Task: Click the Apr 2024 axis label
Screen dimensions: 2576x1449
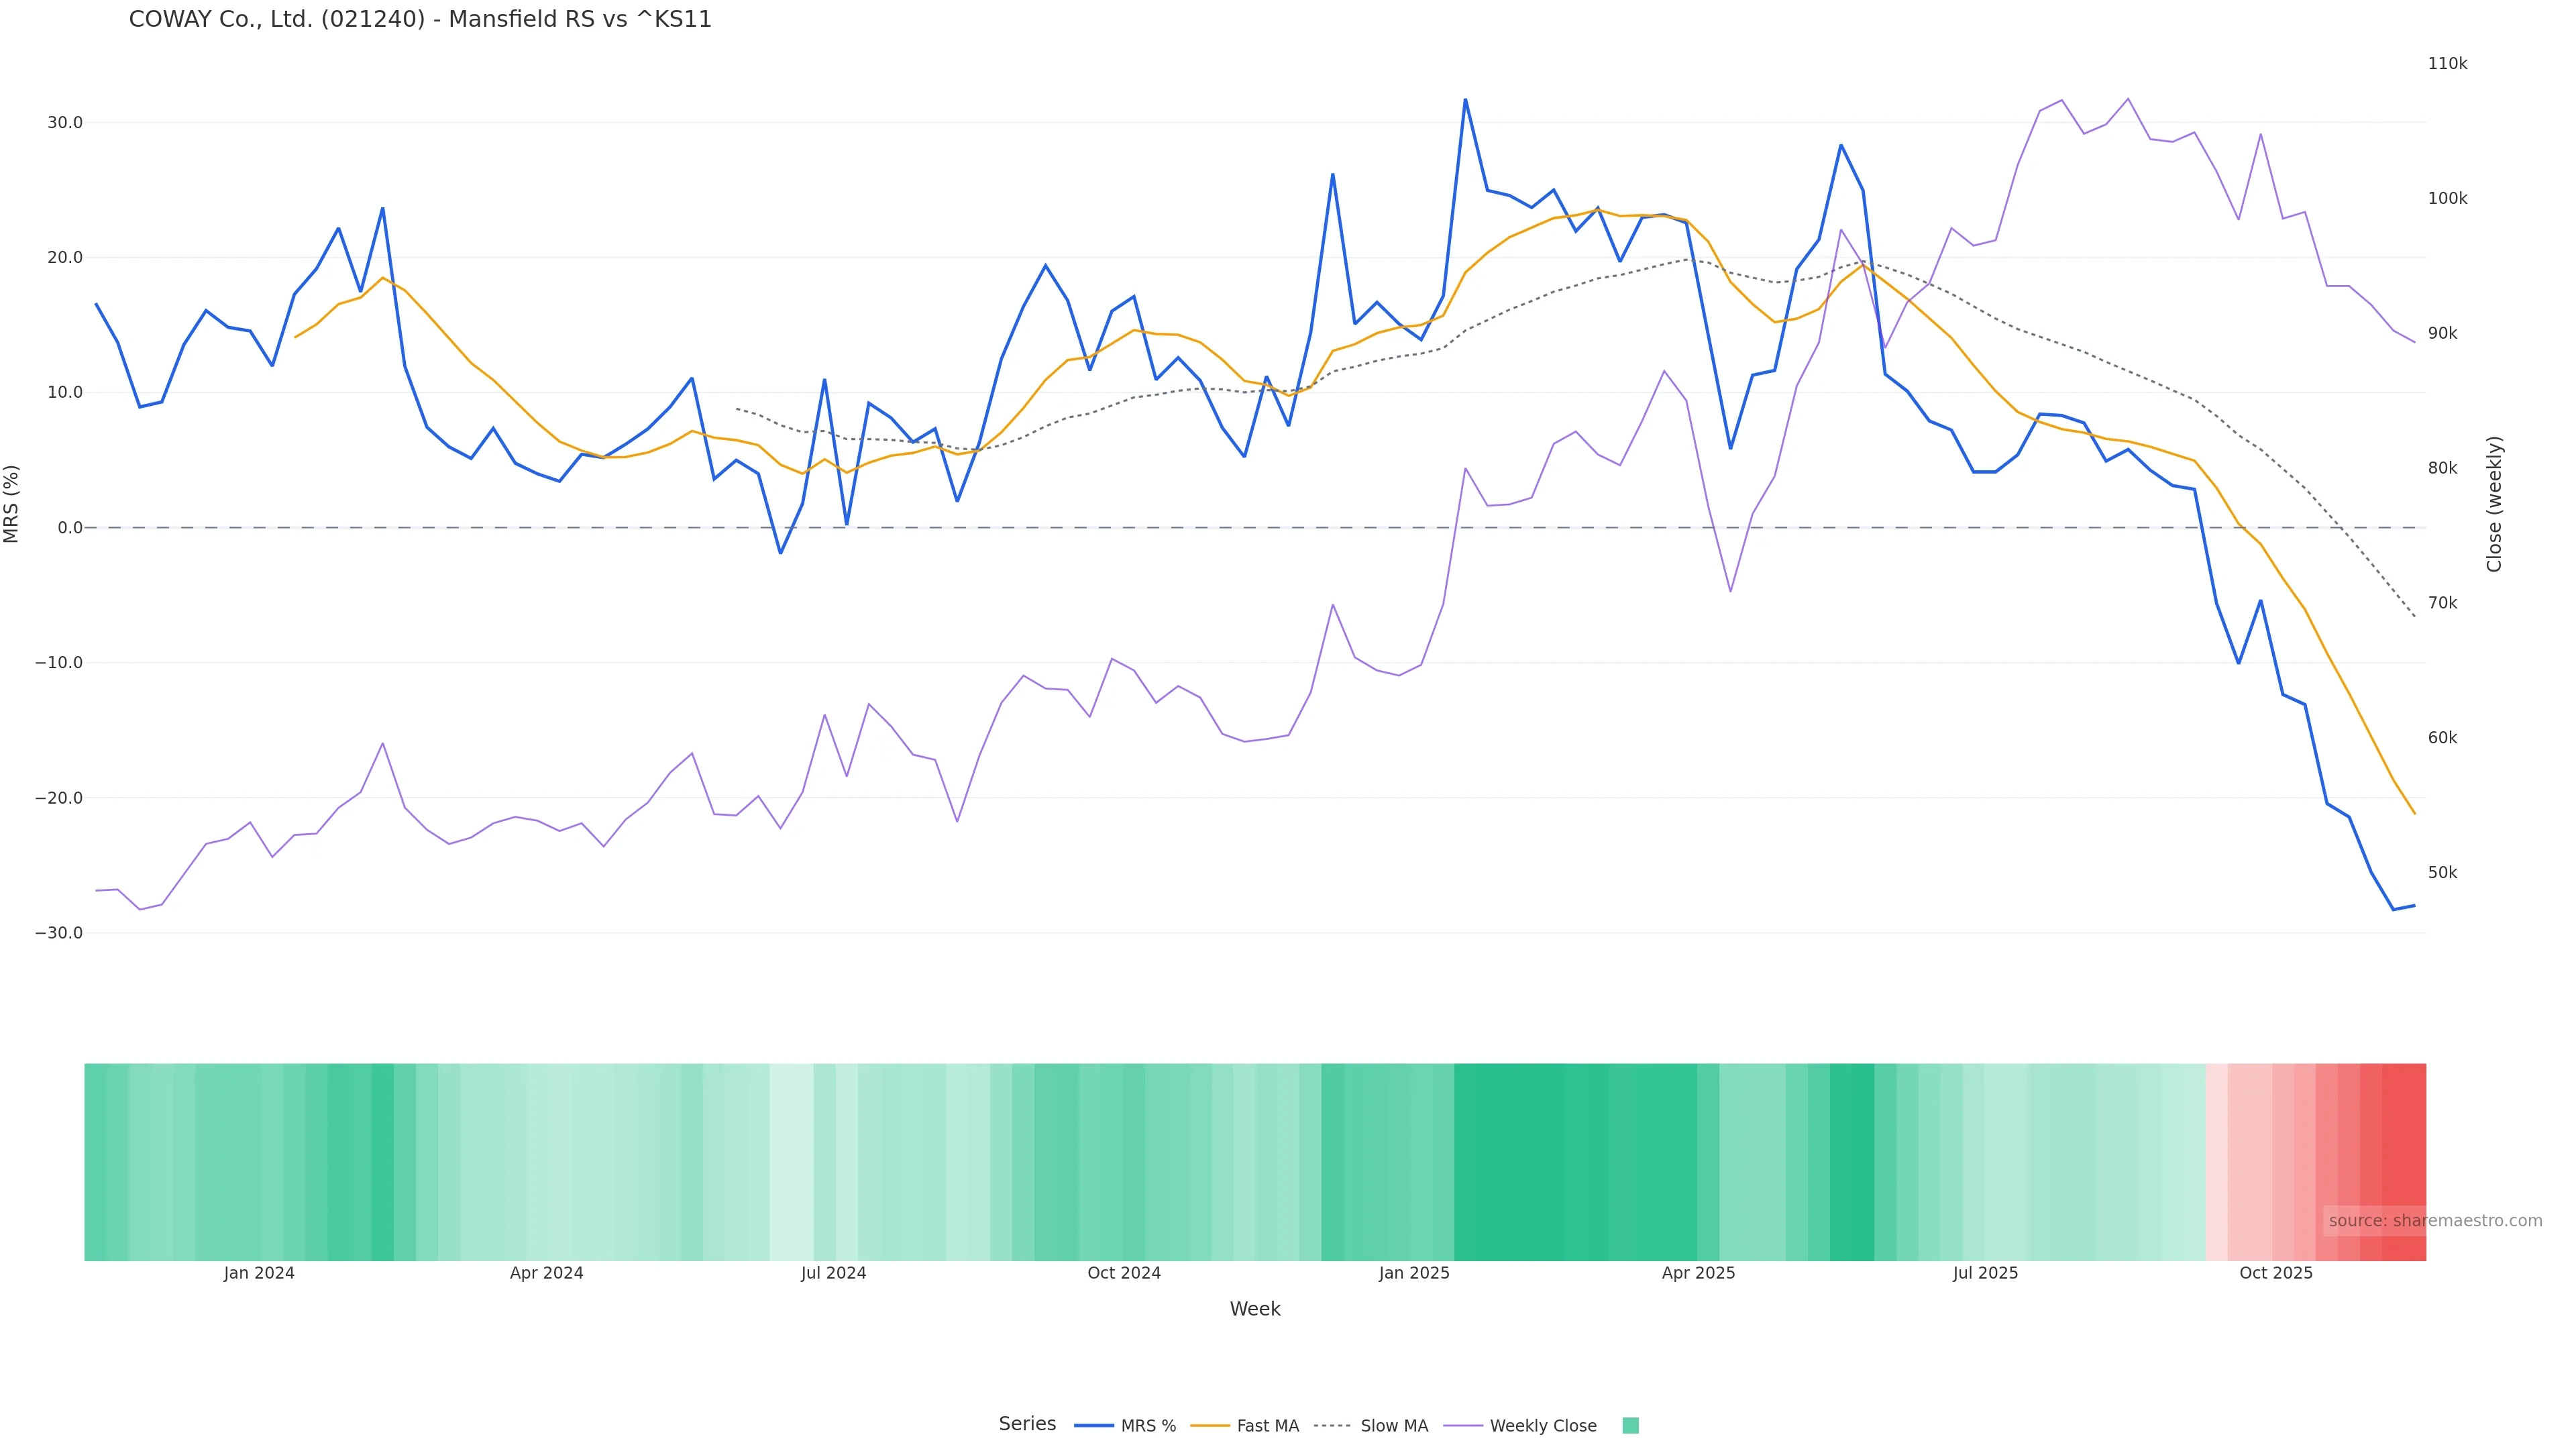Action: (x=546, y=1273)
